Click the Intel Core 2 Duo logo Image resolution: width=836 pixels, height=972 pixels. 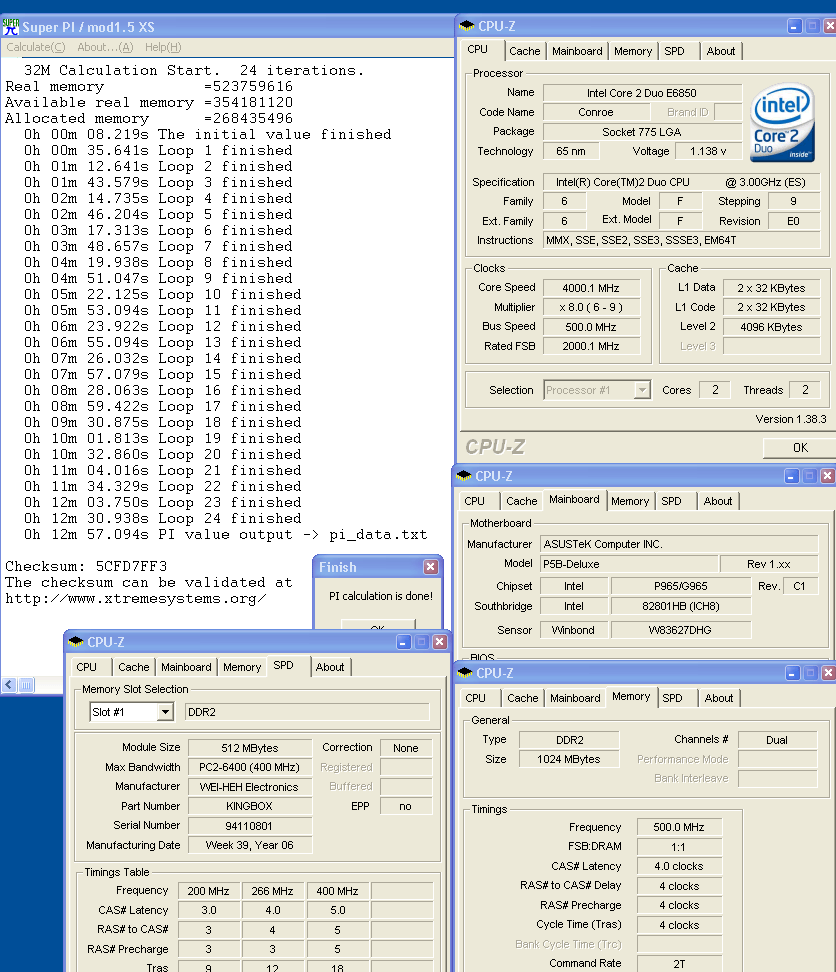(x=782, y=123)
